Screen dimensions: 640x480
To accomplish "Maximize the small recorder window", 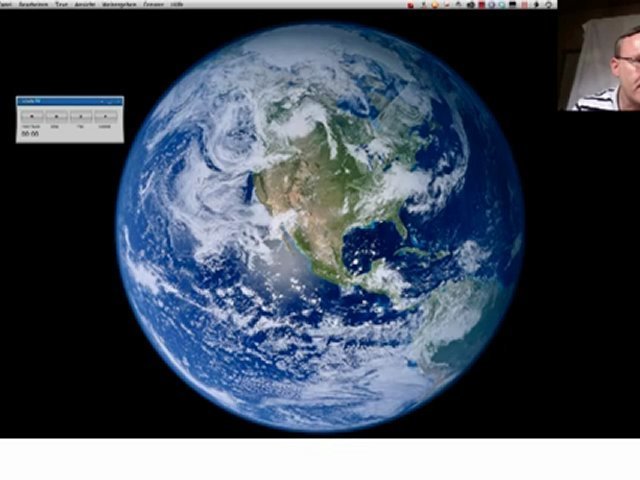I will [110, 101].
